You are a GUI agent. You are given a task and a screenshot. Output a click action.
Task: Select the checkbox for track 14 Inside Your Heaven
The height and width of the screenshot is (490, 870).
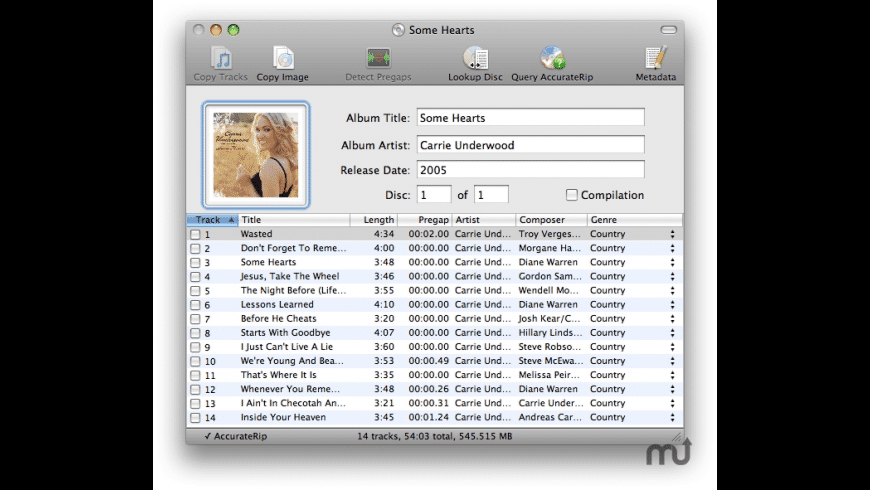tap(195, 417)
